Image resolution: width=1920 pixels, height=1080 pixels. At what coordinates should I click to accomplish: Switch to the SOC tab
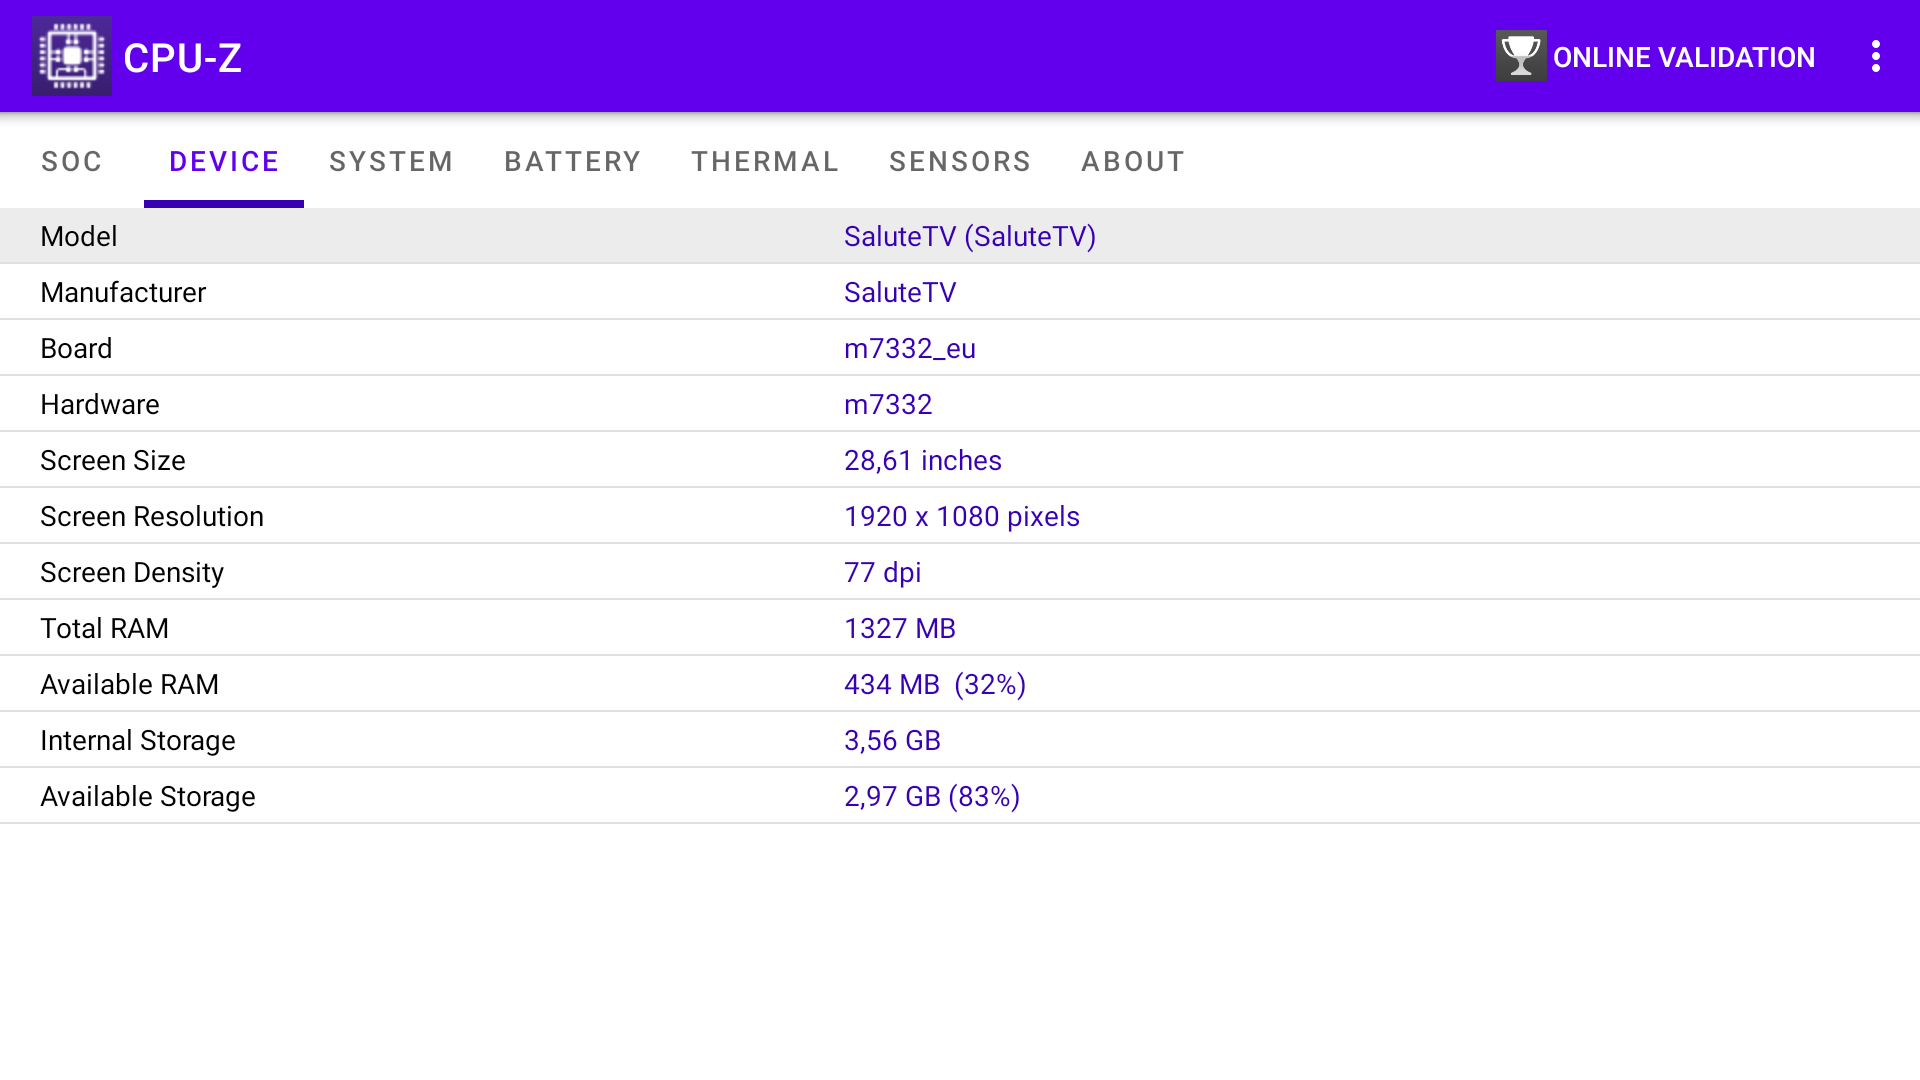pyautogui.click(x=72, y=161)
